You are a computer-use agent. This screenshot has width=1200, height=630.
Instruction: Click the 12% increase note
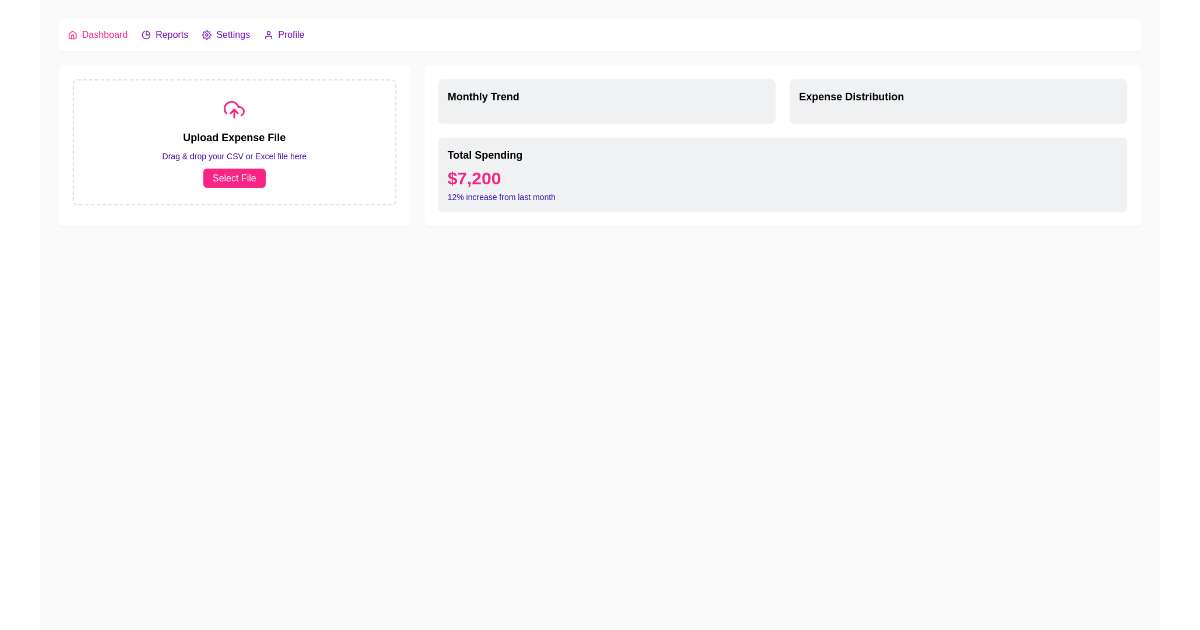tap(501, 197)
